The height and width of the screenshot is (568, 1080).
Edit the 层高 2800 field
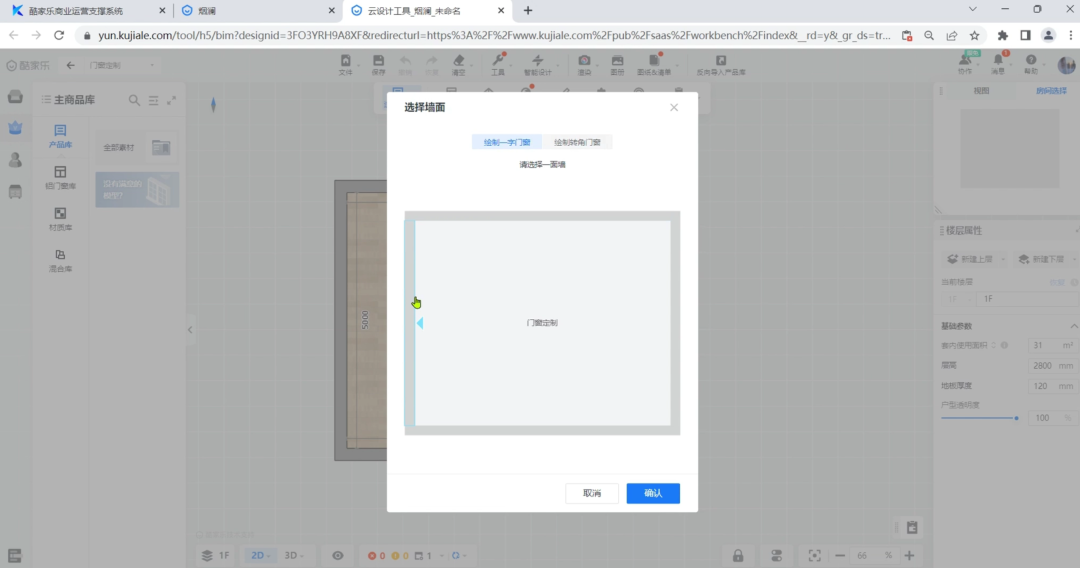(1052, 366)
